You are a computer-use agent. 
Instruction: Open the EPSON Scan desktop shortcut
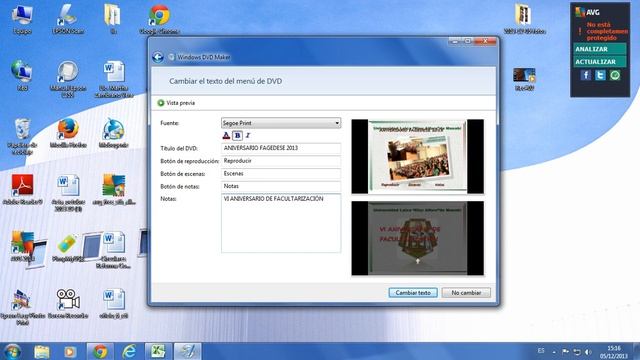click(68, 18)
